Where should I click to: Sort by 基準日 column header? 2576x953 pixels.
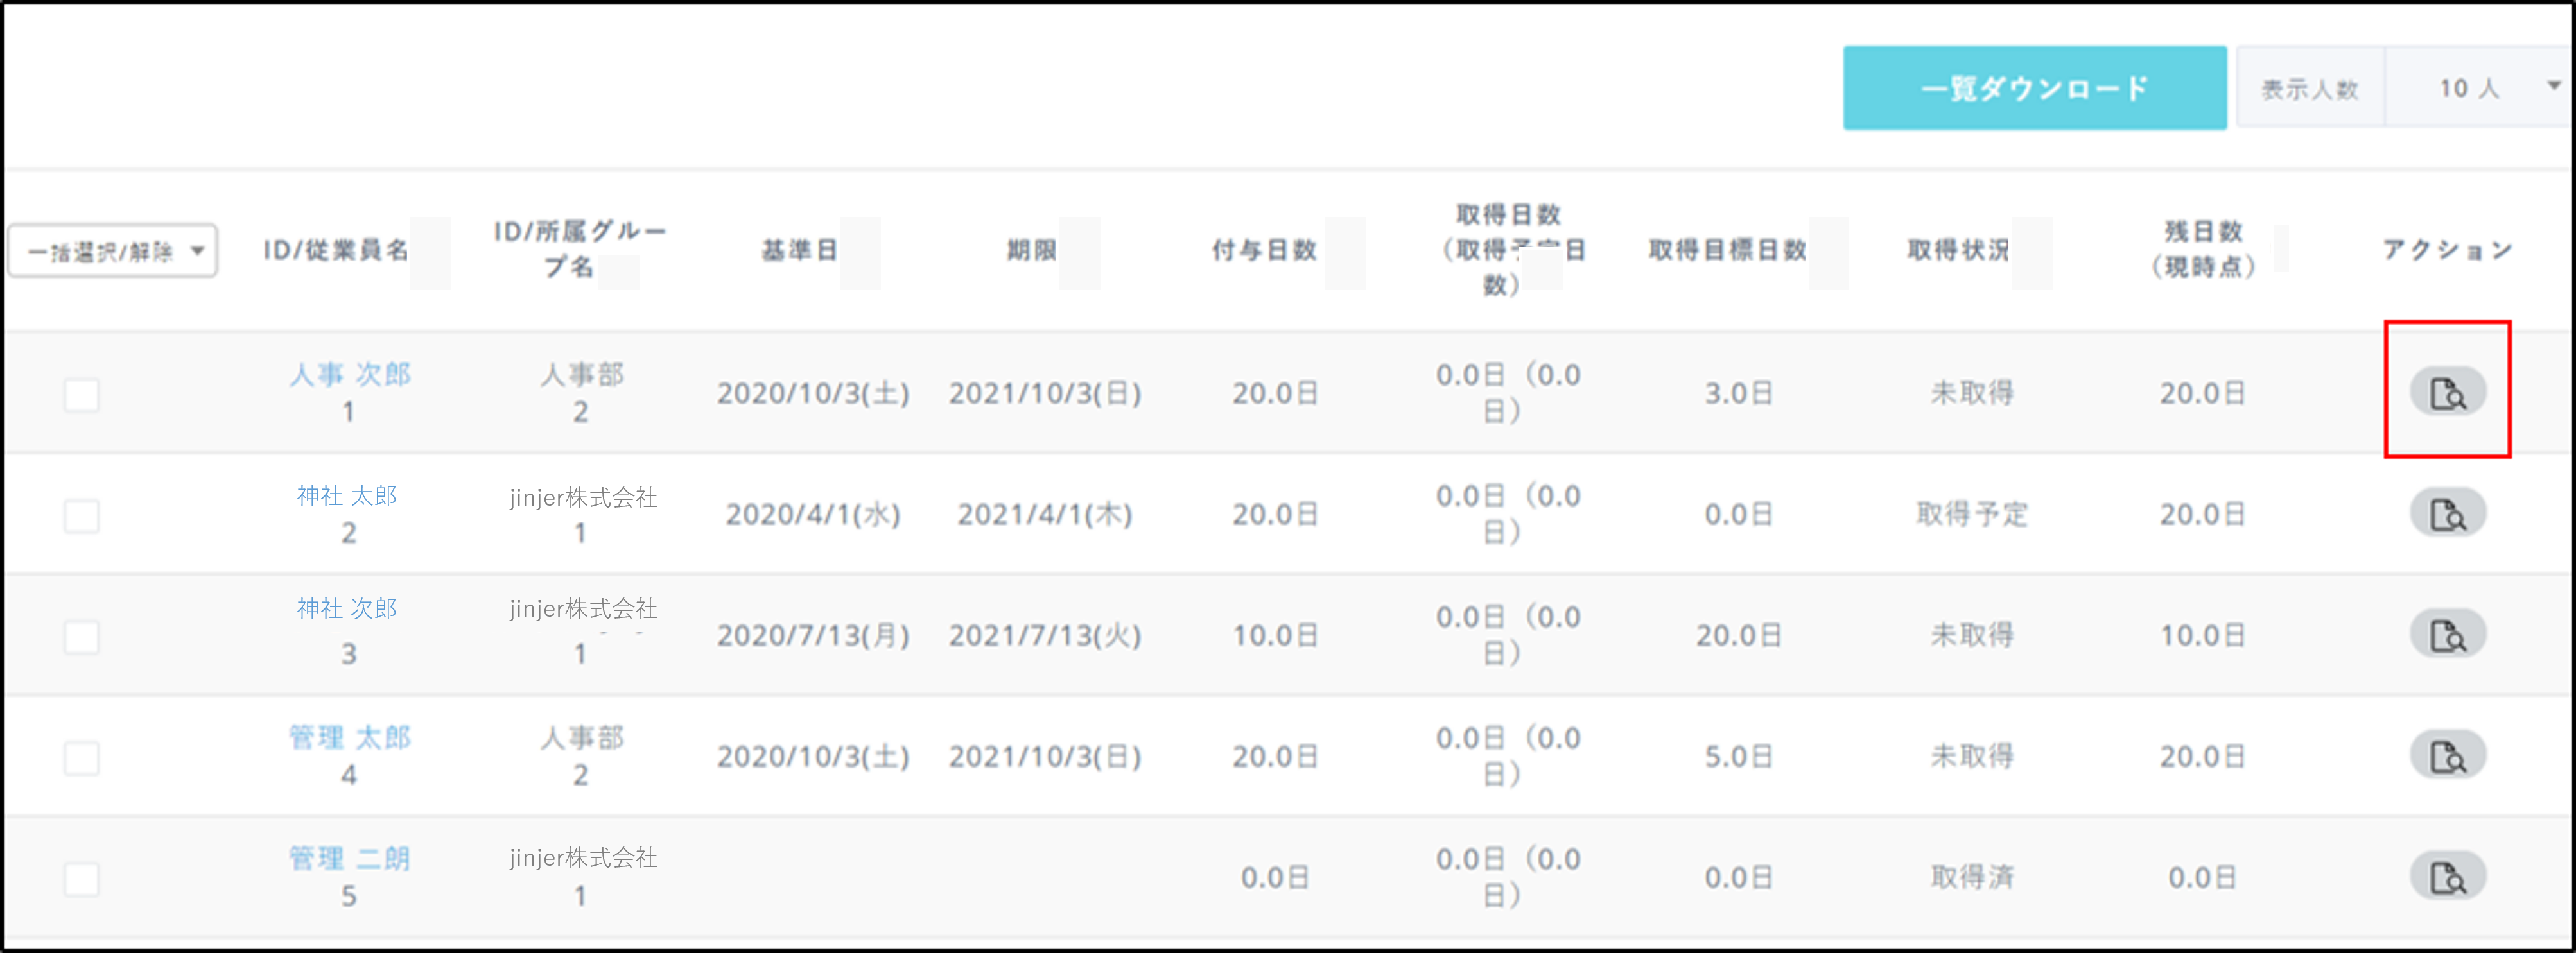point(800,250)
